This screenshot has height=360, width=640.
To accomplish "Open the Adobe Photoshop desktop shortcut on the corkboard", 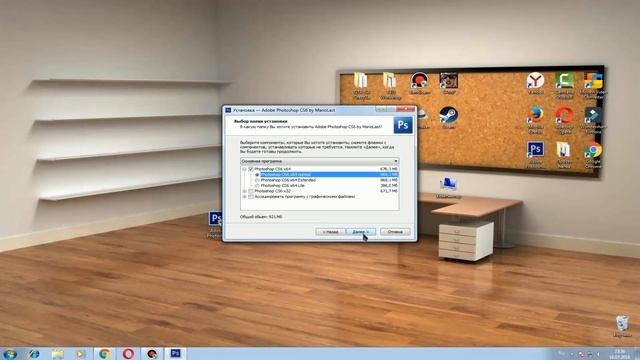I will (x=535, y=155).
